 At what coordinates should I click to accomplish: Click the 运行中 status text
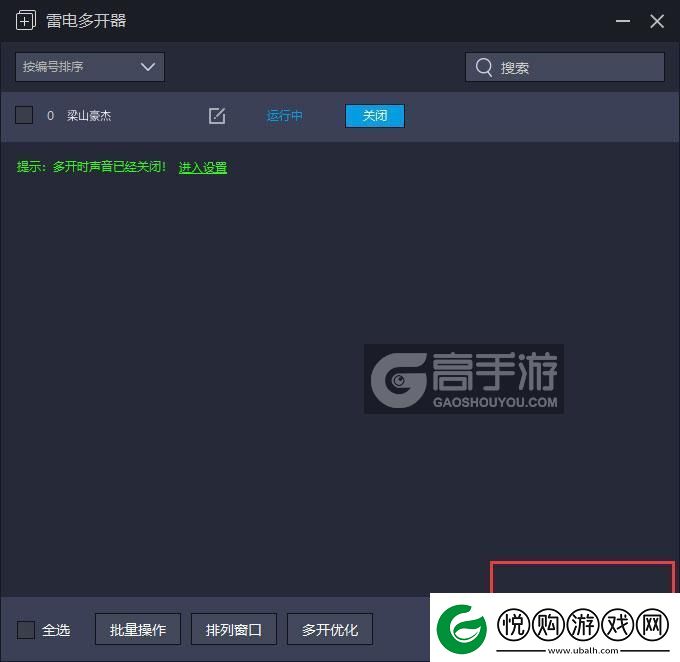point(284,116)
